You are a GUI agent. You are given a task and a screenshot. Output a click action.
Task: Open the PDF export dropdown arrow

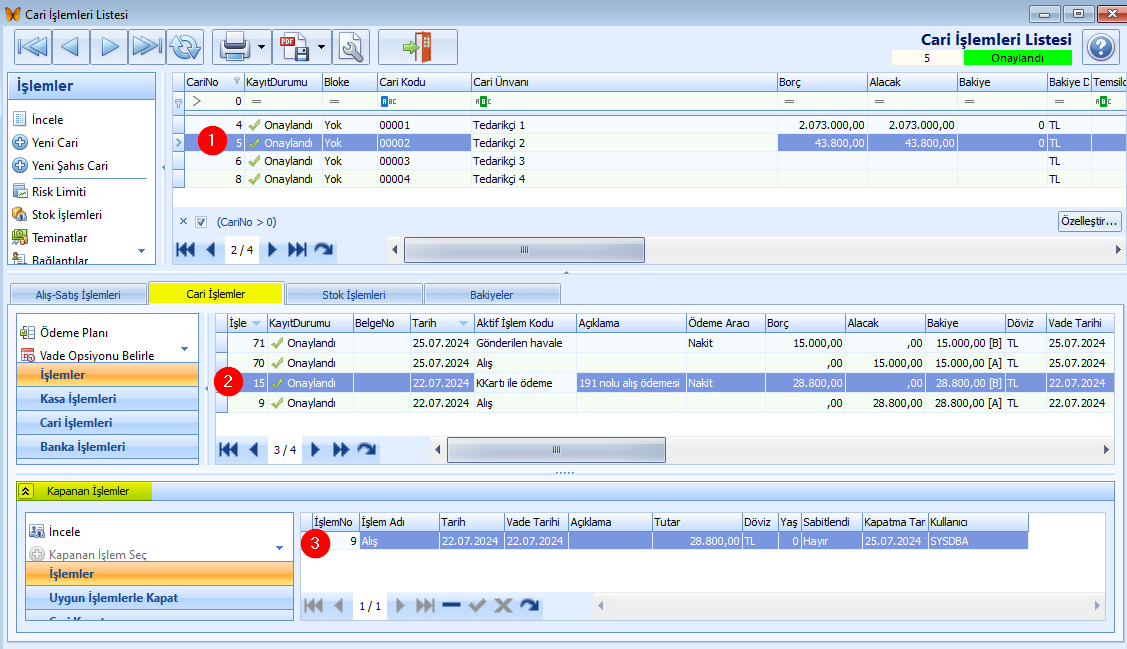321,47
